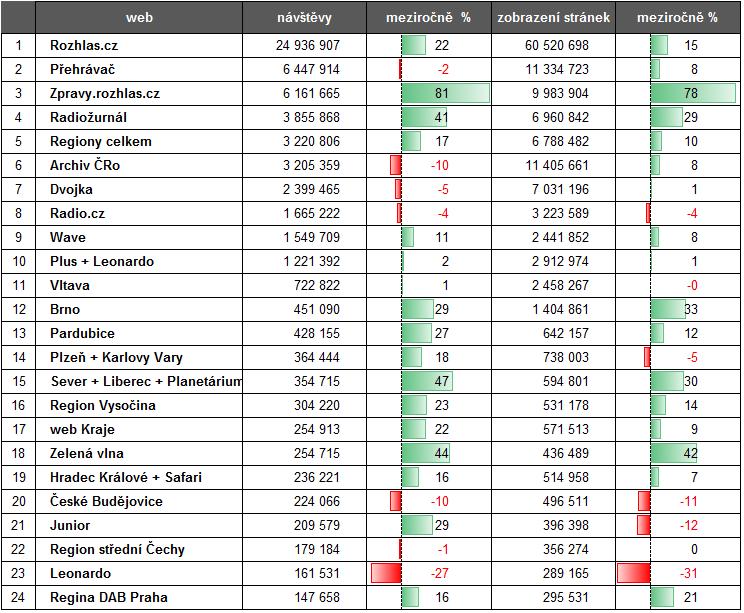Click the Přehrávač row name
This screenshot has height=613, width=744.
pos(83,69)
